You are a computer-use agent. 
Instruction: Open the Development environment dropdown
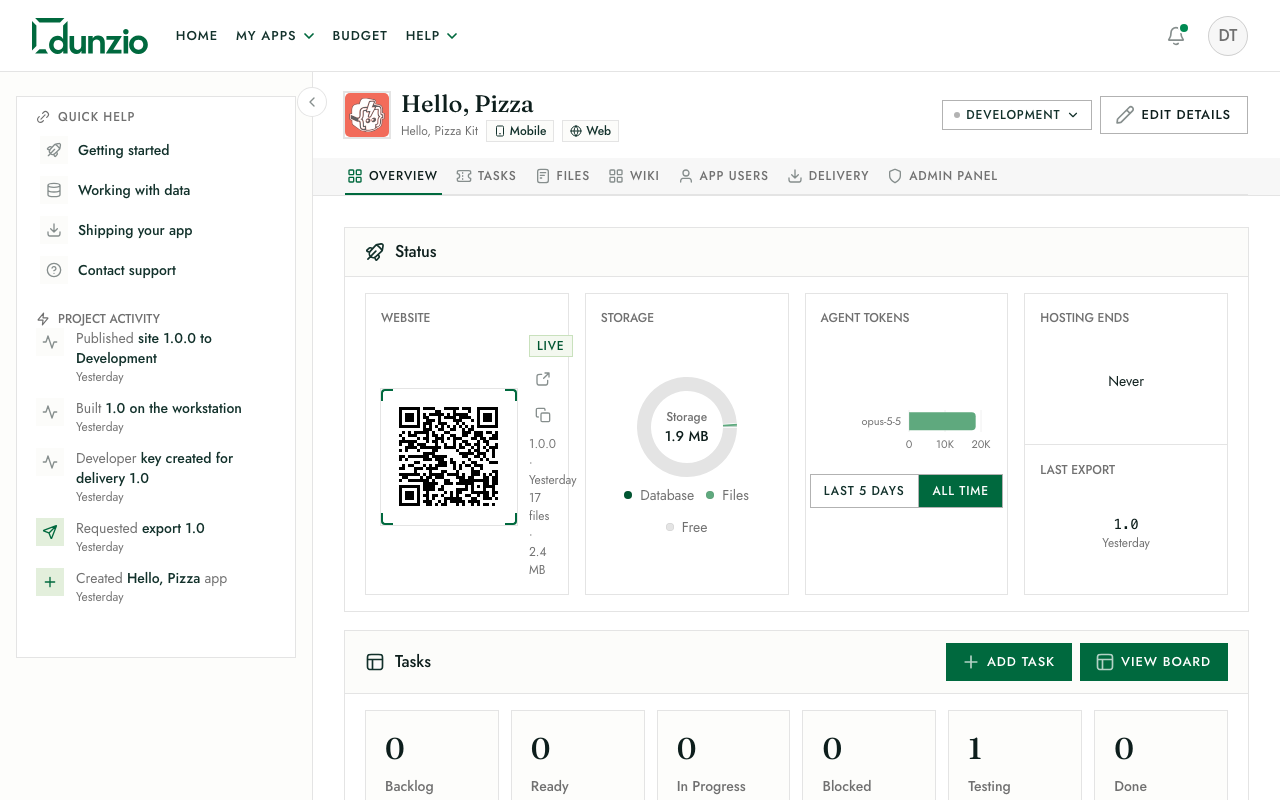pos(1016,115)
